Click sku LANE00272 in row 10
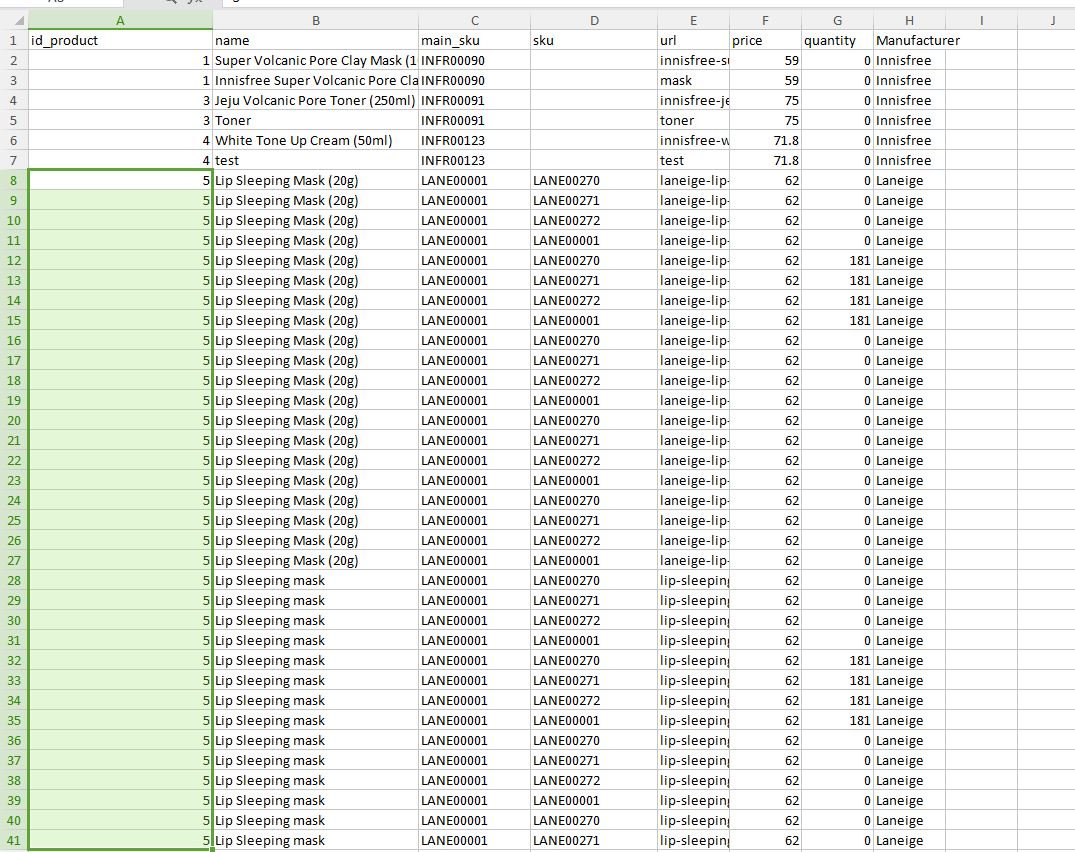This screenshot has width=1075, height=852. click(x=594, y=220)
